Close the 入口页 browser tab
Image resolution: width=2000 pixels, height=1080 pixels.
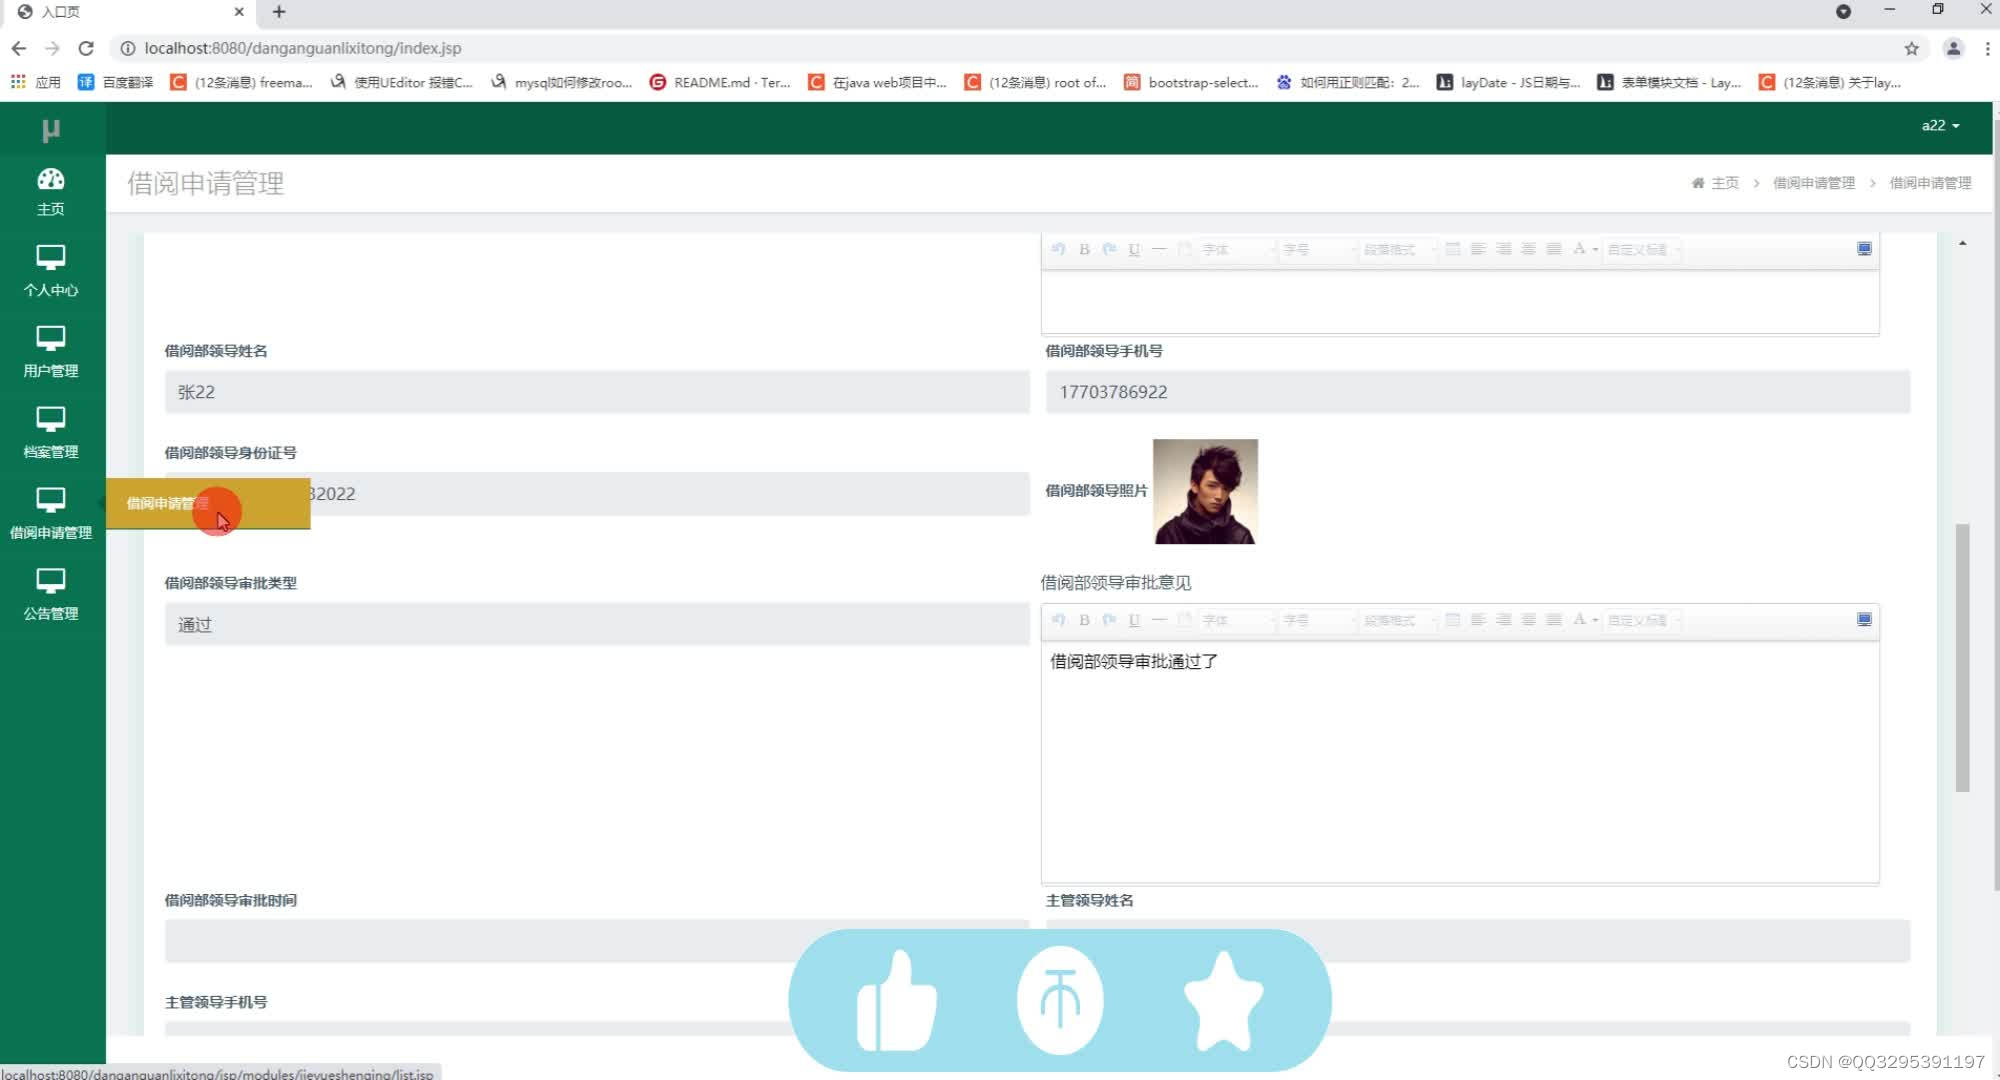238,12
